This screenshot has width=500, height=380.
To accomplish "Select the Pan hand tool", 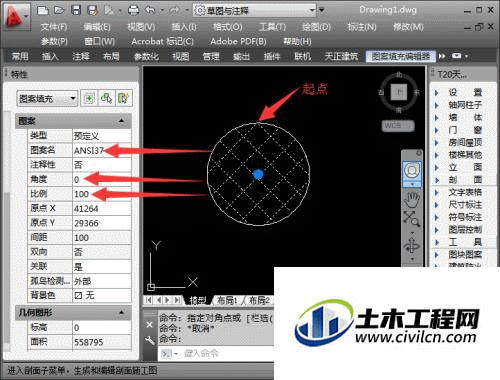I will [412, 200].
